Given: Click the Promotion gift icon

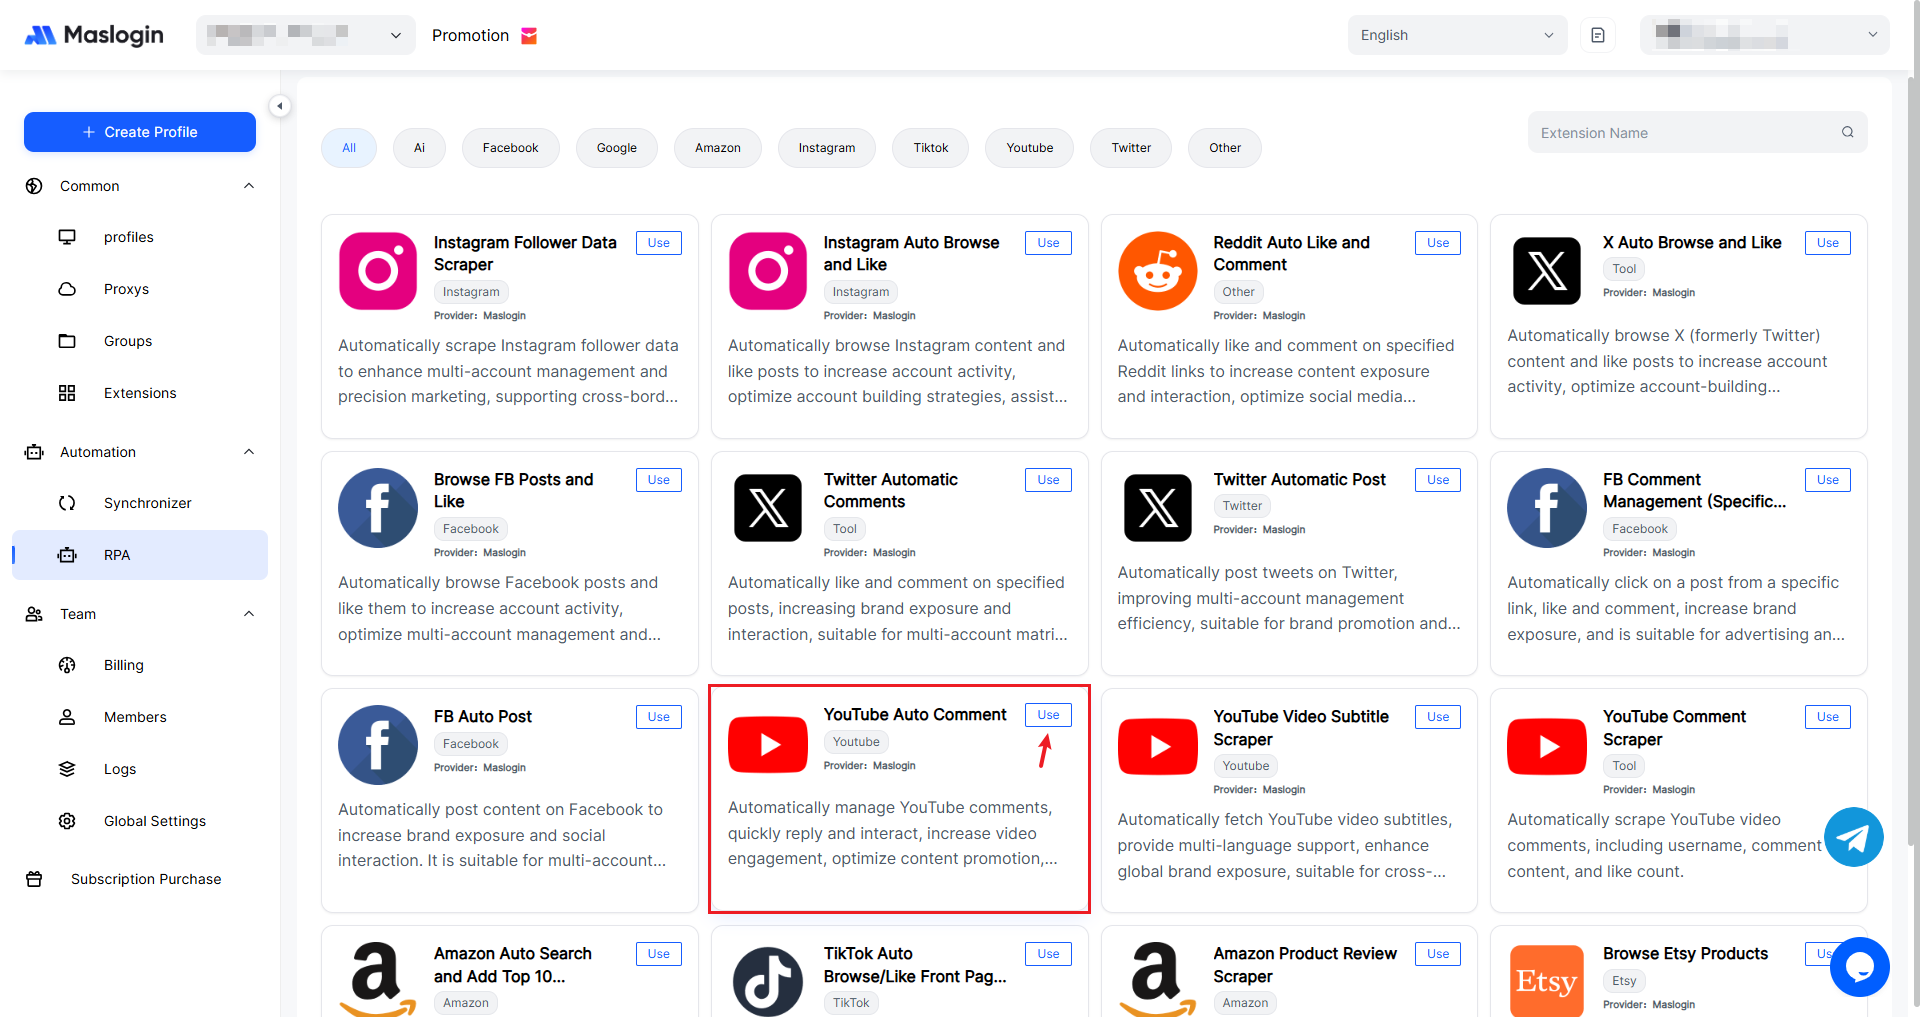Looking at the screenshot, I should click(529, 36).
